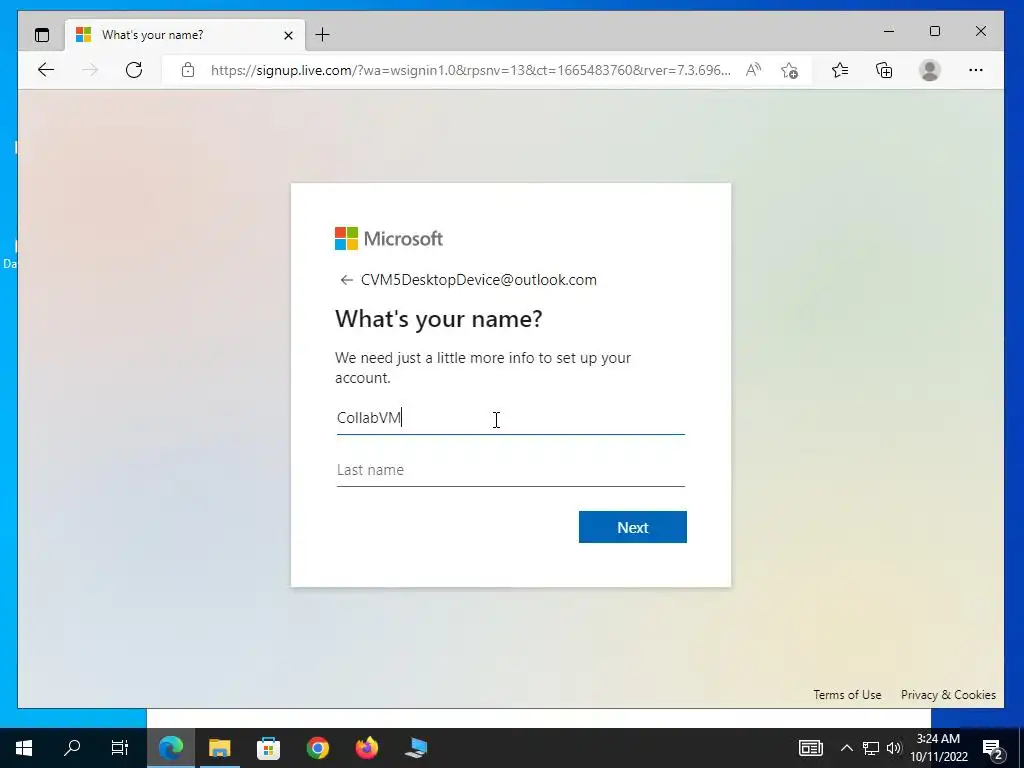Open Task View
1024x768 pixels.
pyautogui.click(x=120, y=748)
